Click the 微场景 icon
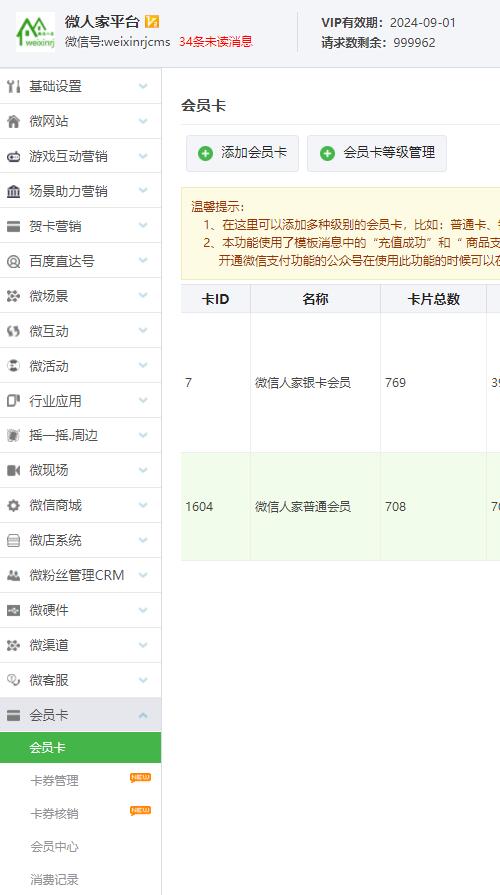500x895 pixels. [13, 296]
